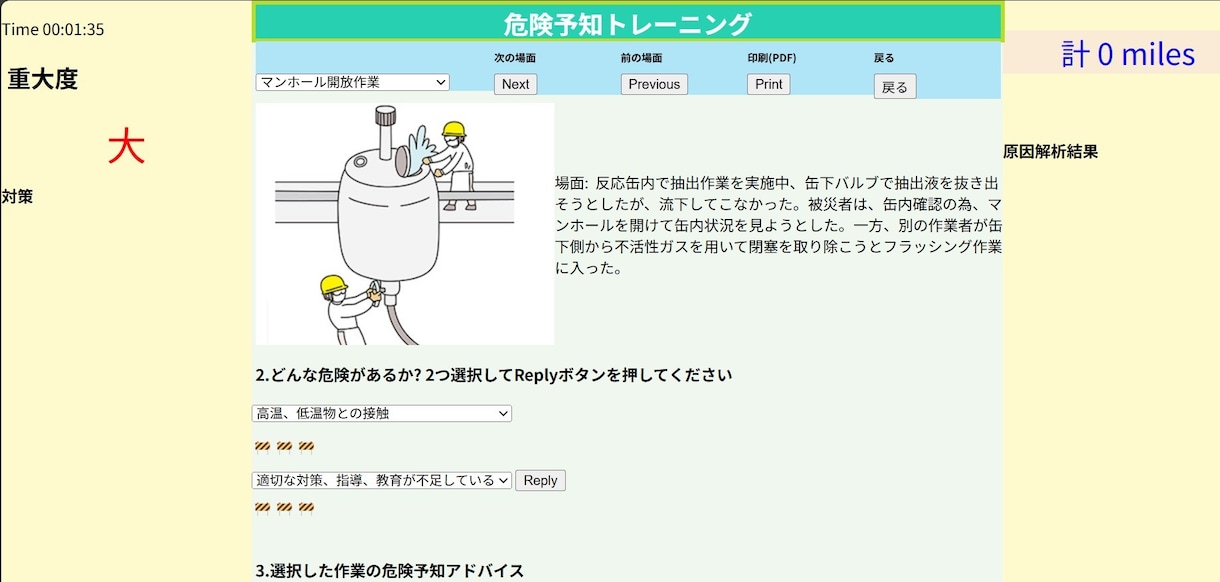Click the Previous scene button
This screenshot has height=582, width=1220.
point(654,84)
